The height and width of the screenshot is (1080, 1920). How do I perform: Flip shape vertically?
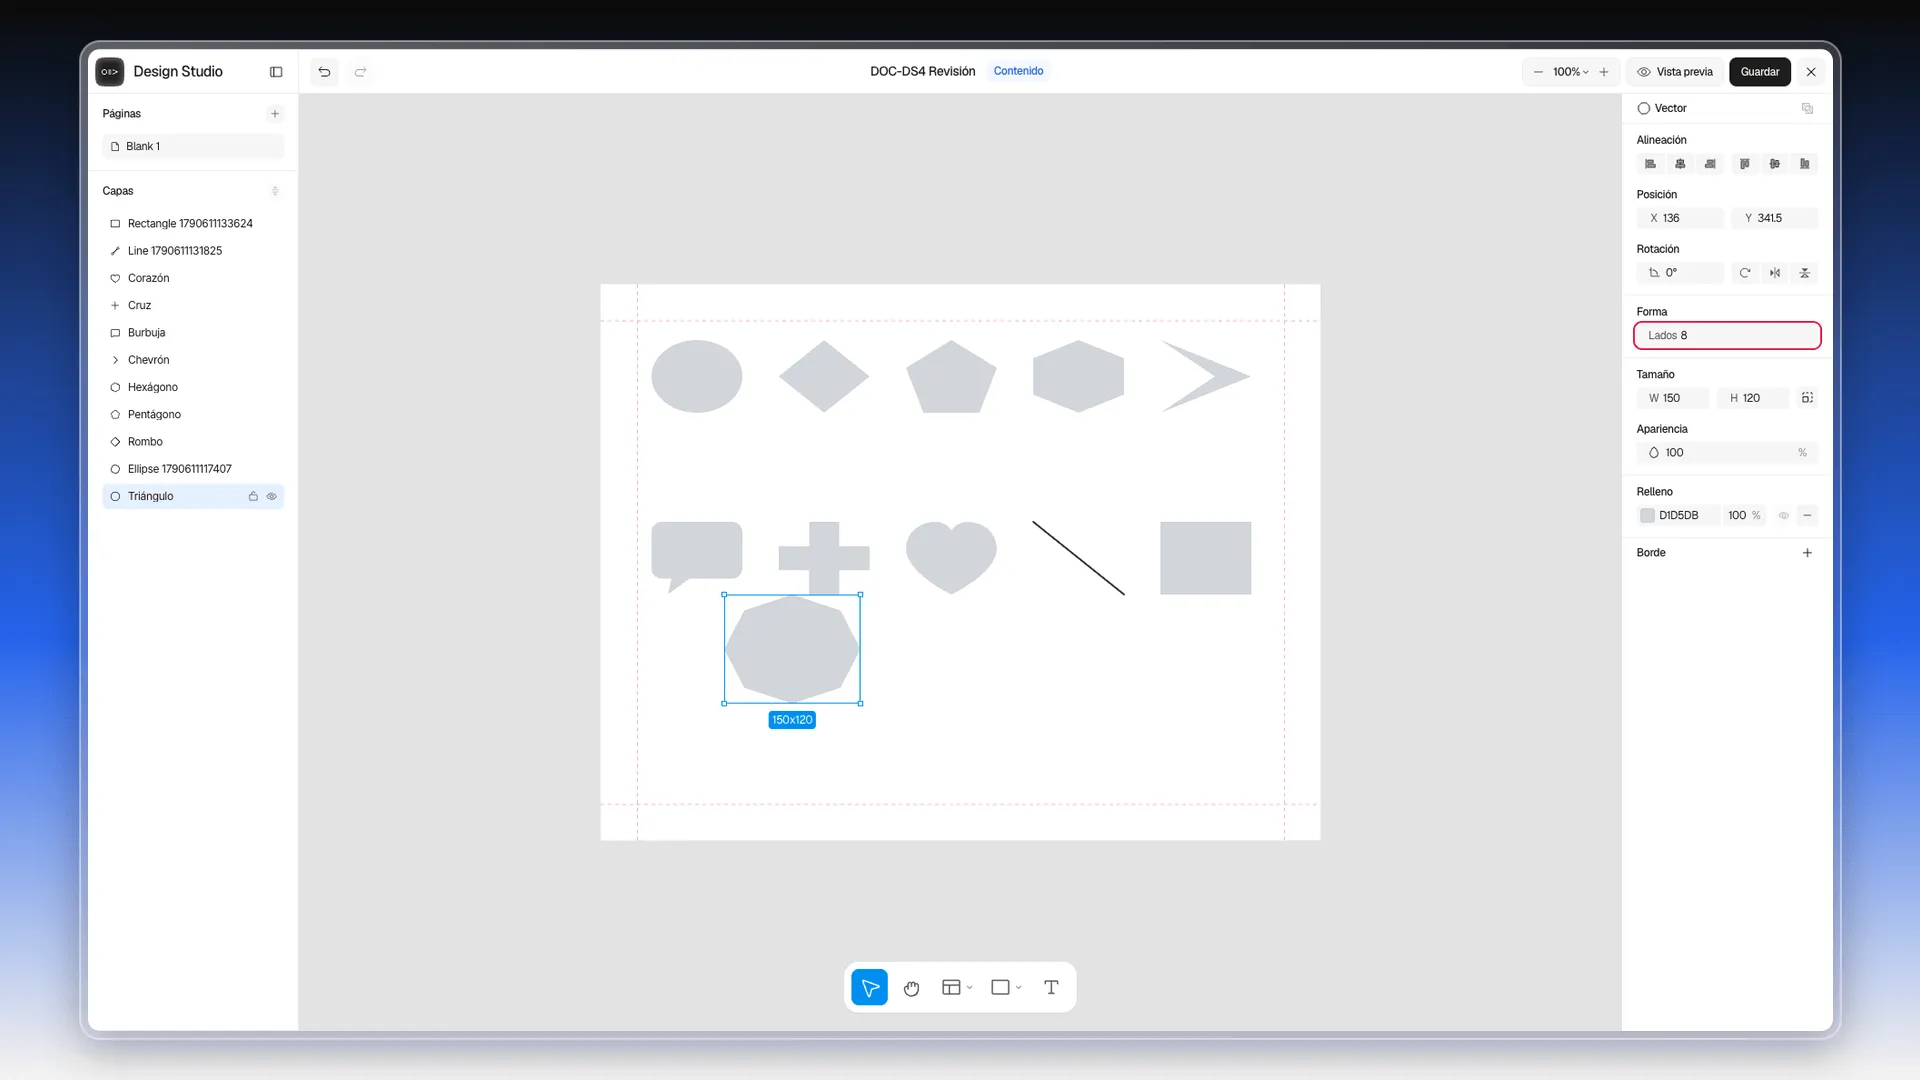pos(1805,273)
